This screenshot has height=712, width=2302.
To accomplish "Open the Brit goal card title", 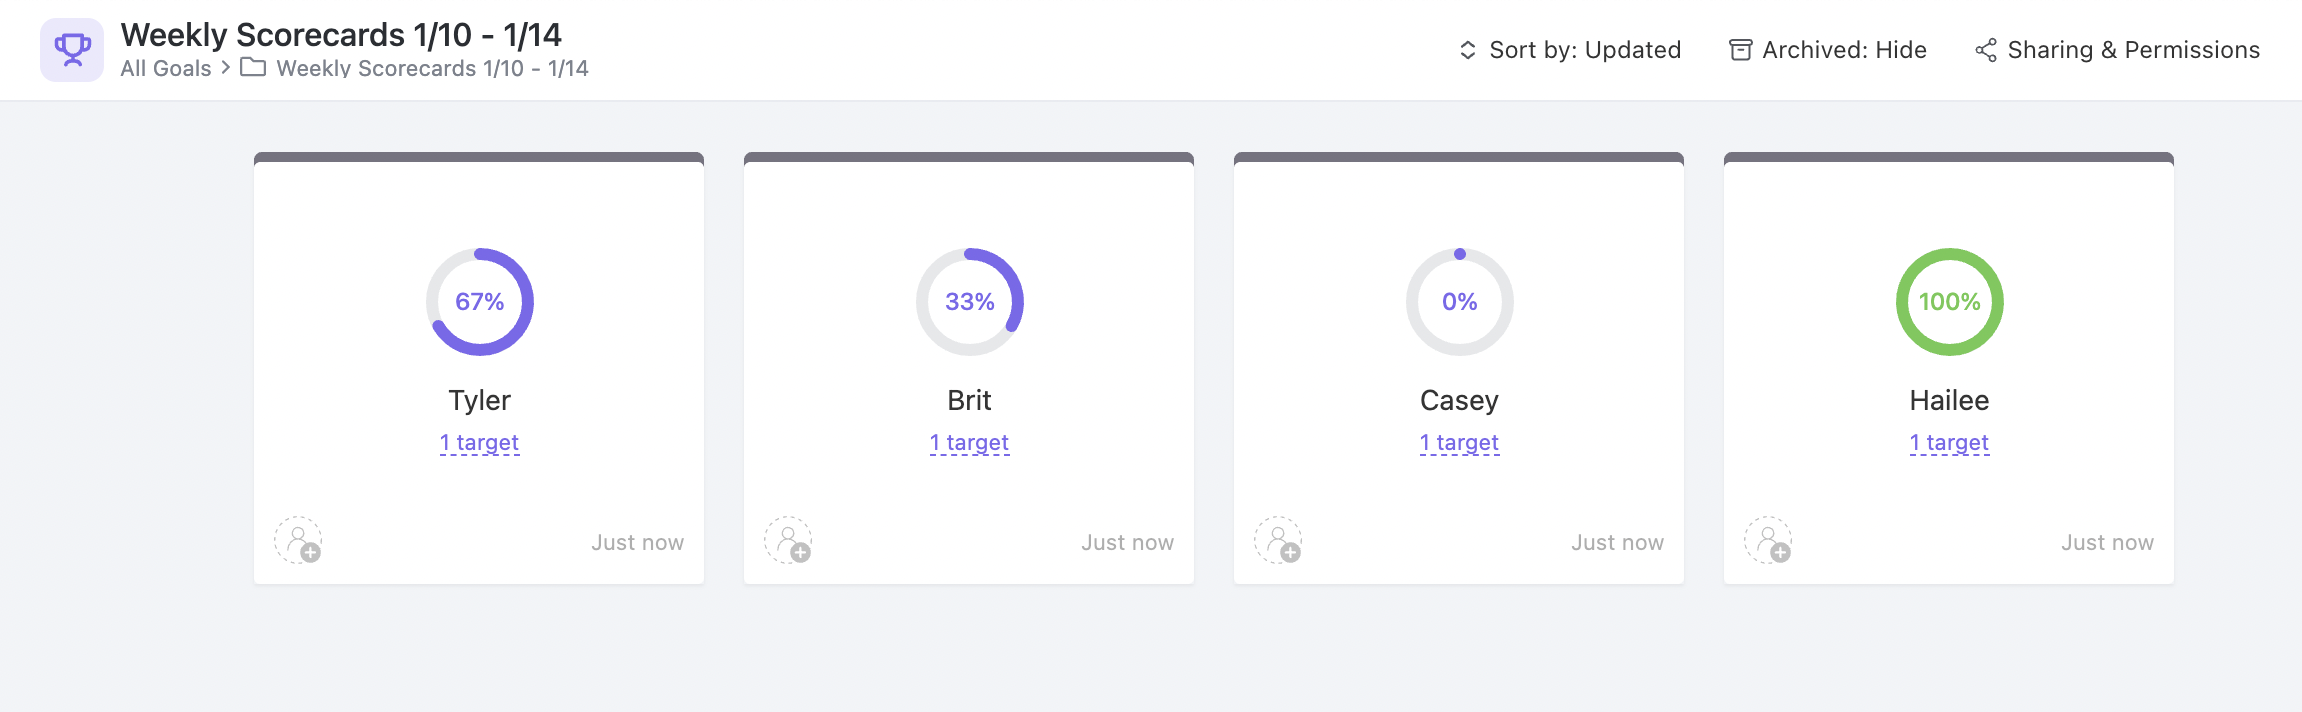I will 970,400.
